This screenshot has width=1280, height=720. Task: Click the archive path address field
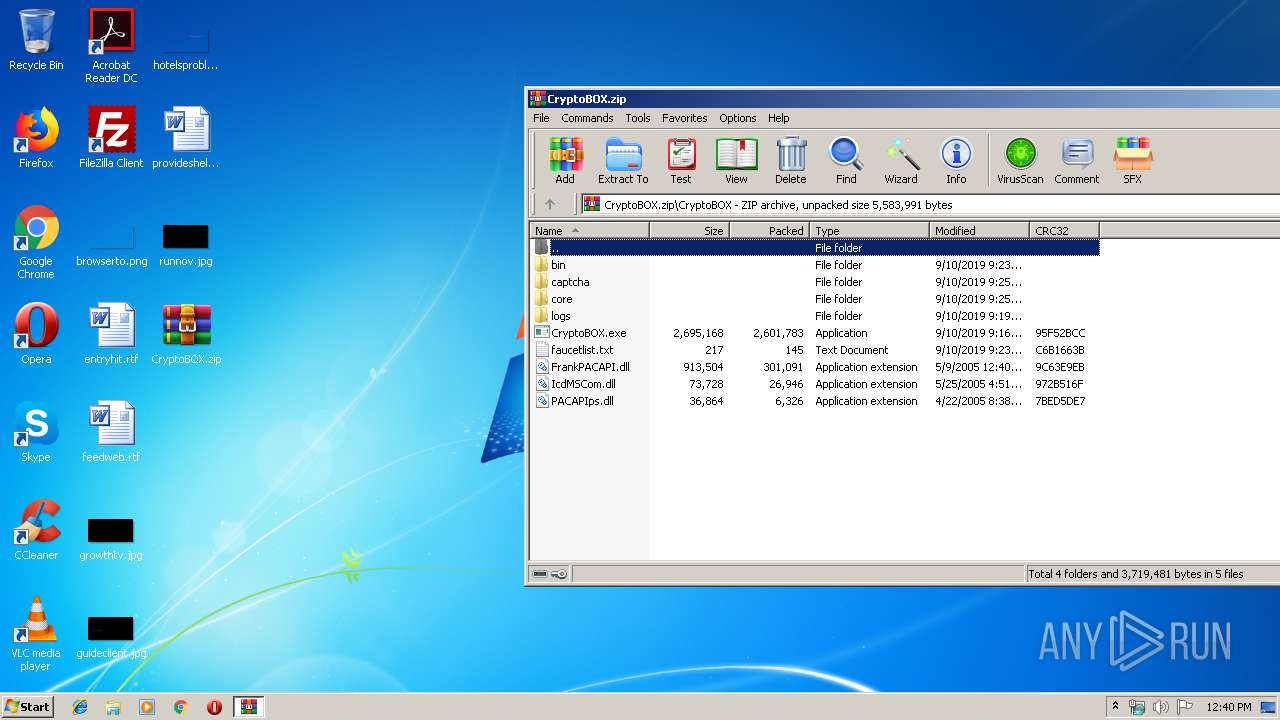(930, 204)
